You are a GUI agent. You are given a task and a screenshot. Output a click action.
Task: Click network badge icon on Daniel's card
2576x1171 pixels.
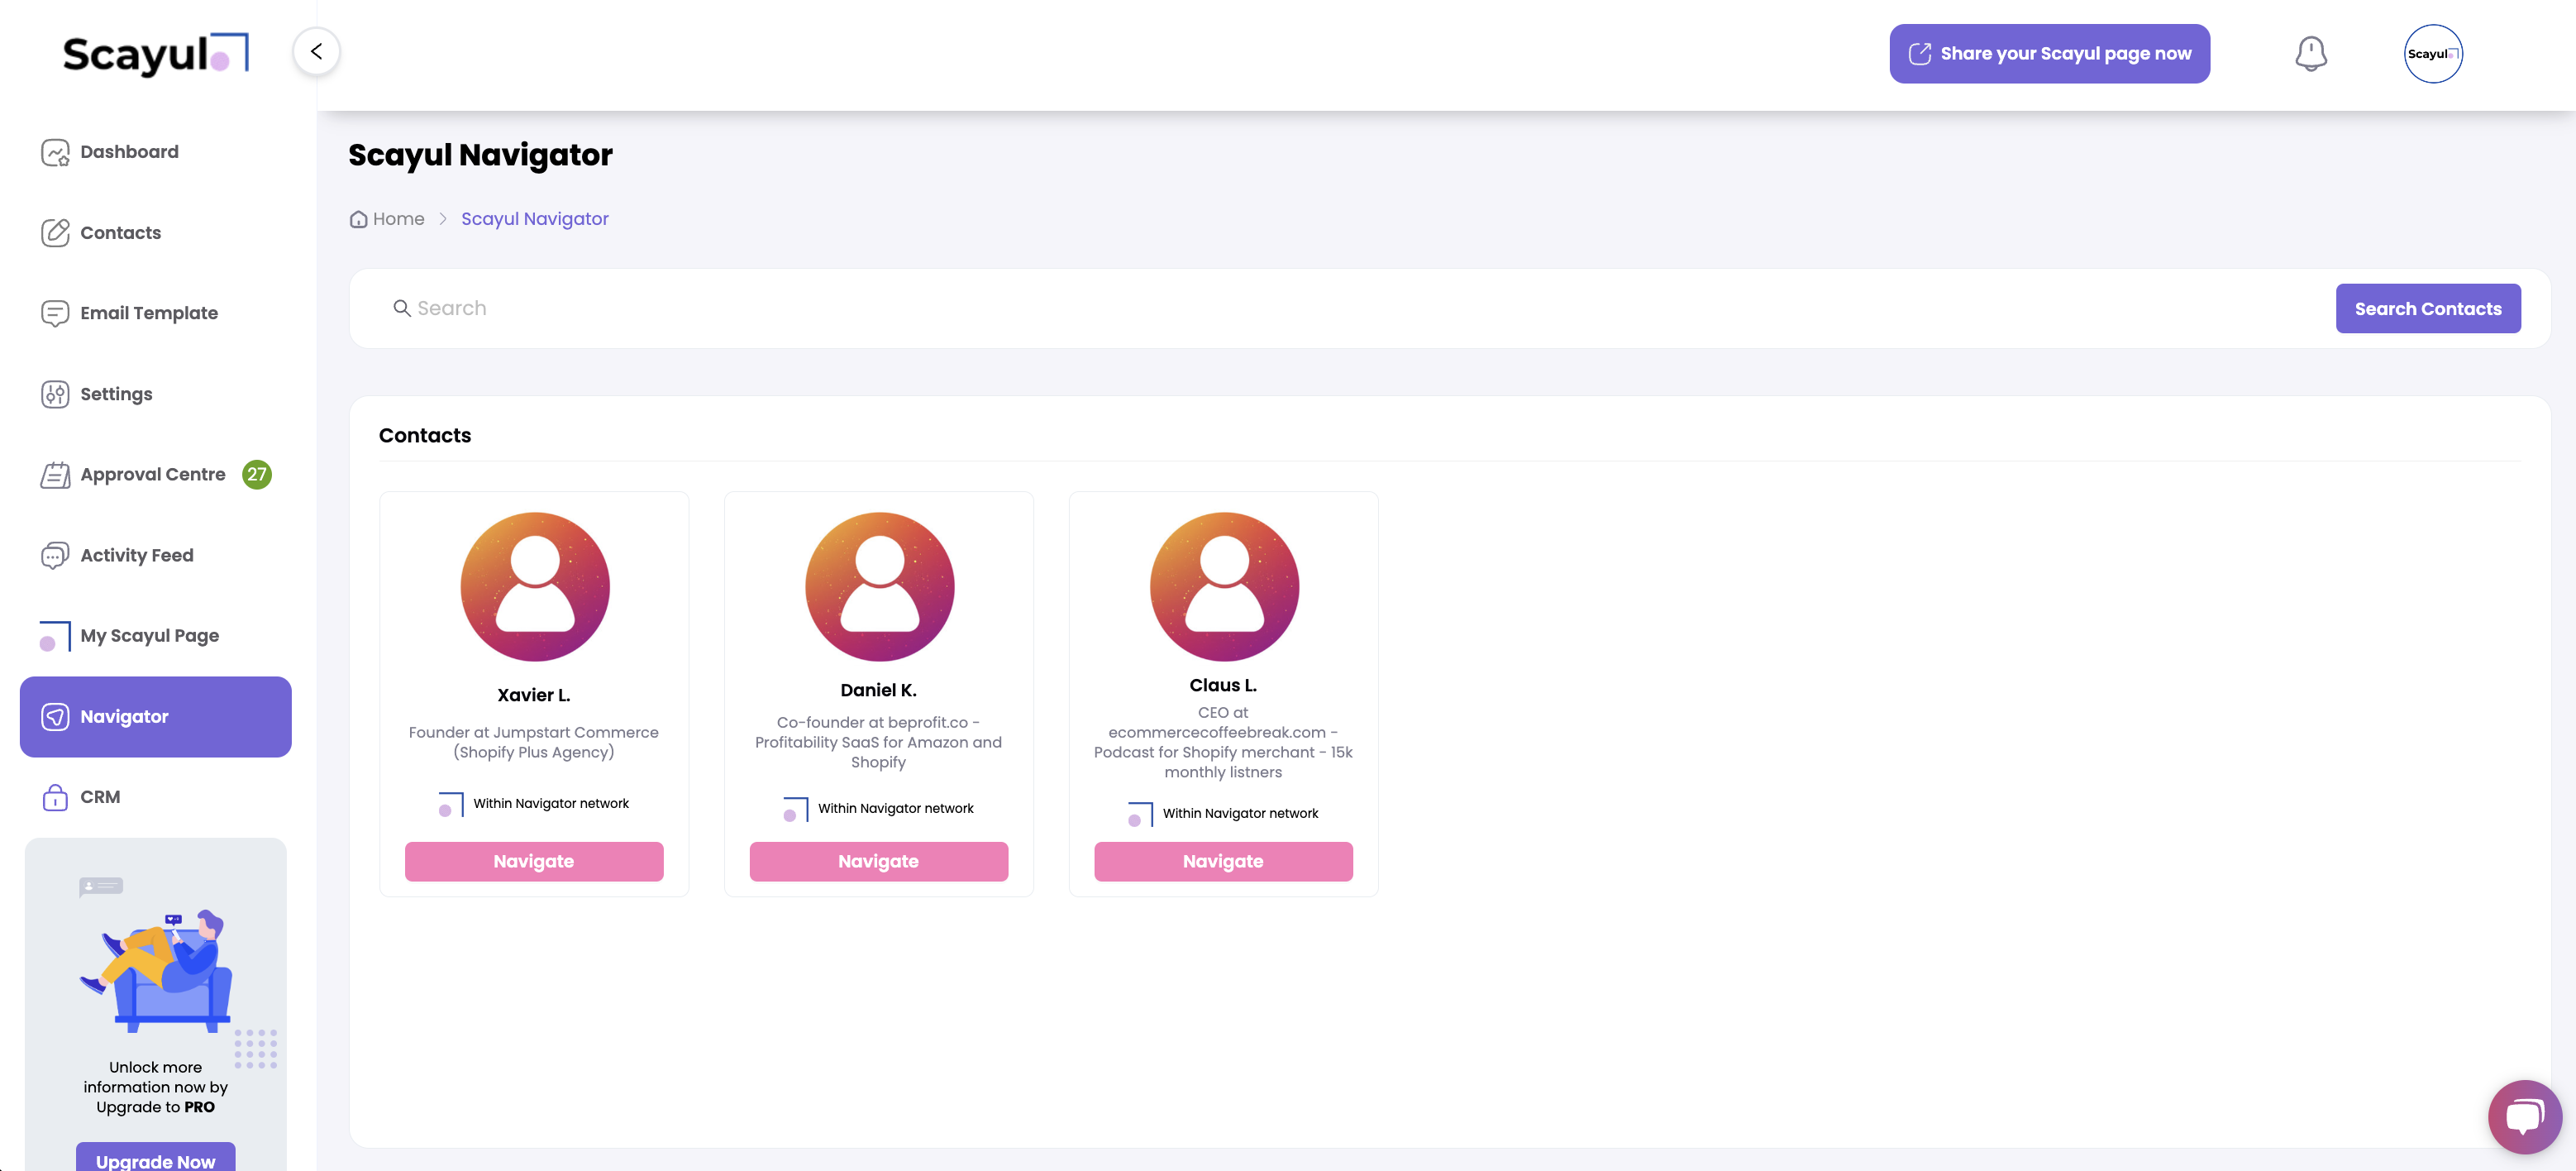(x=796, y=810)
